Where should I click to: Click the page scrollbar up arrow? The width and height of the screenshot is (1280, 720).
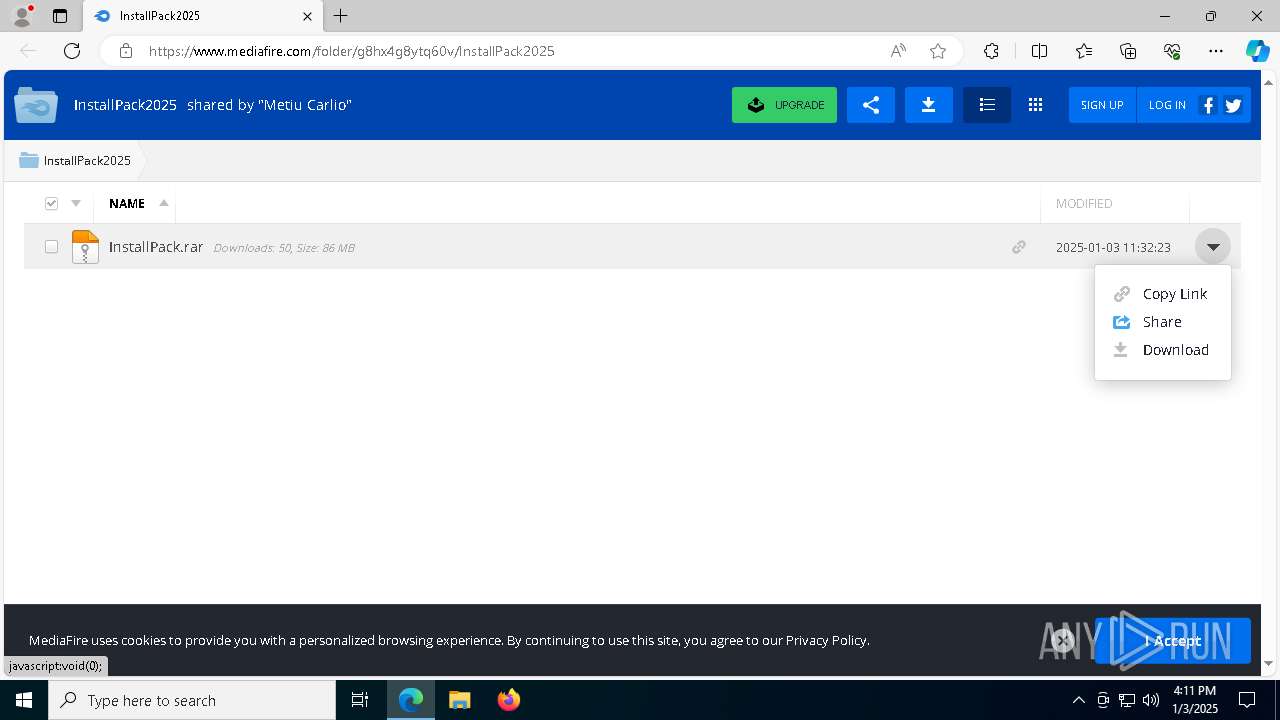1269,81
